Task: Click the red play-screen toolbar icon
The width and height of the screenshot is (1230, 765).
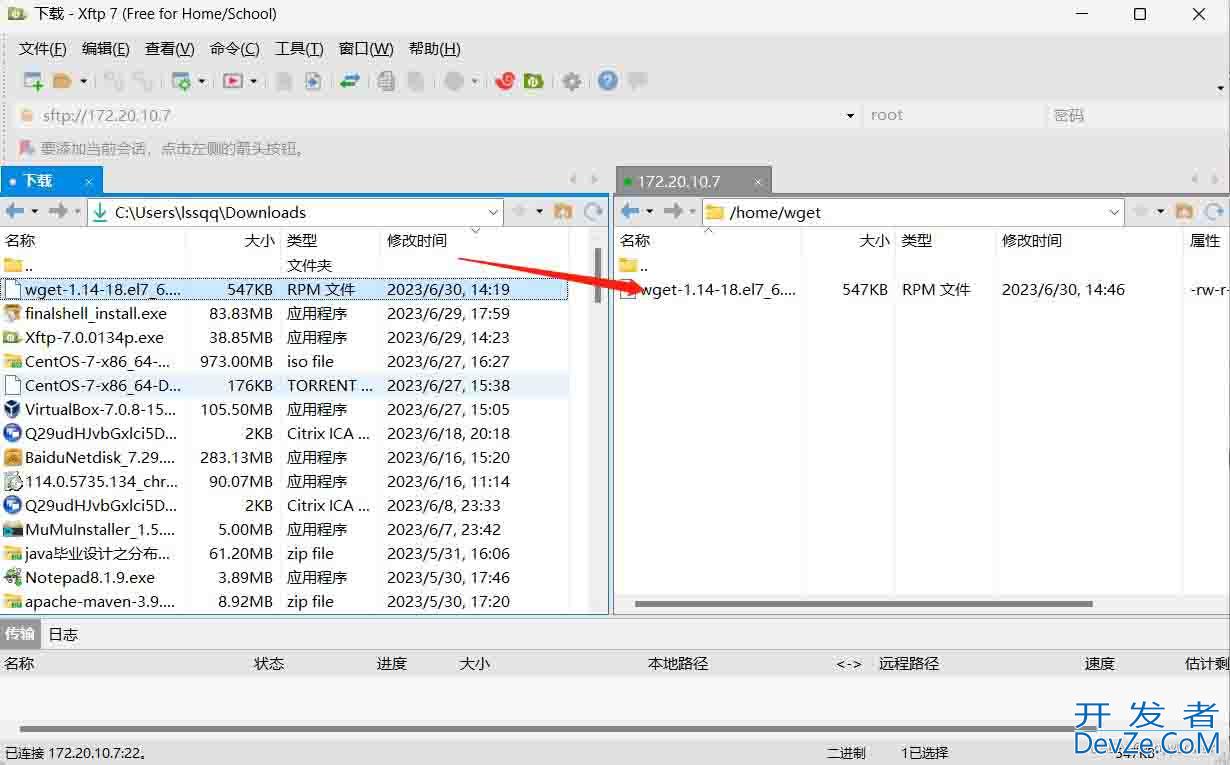Action: click(x=233, y=81)
